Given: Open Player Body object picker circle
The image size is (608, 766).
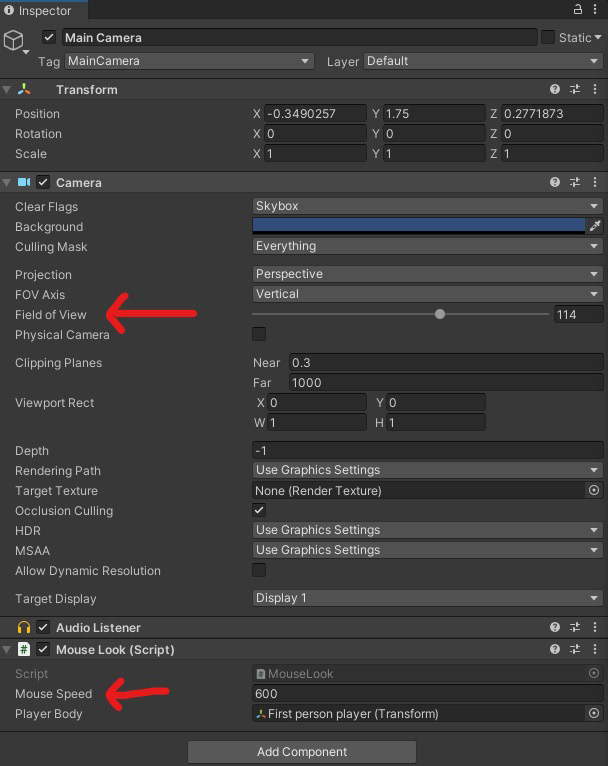Looking at the screenshot, I should (594, 713).
